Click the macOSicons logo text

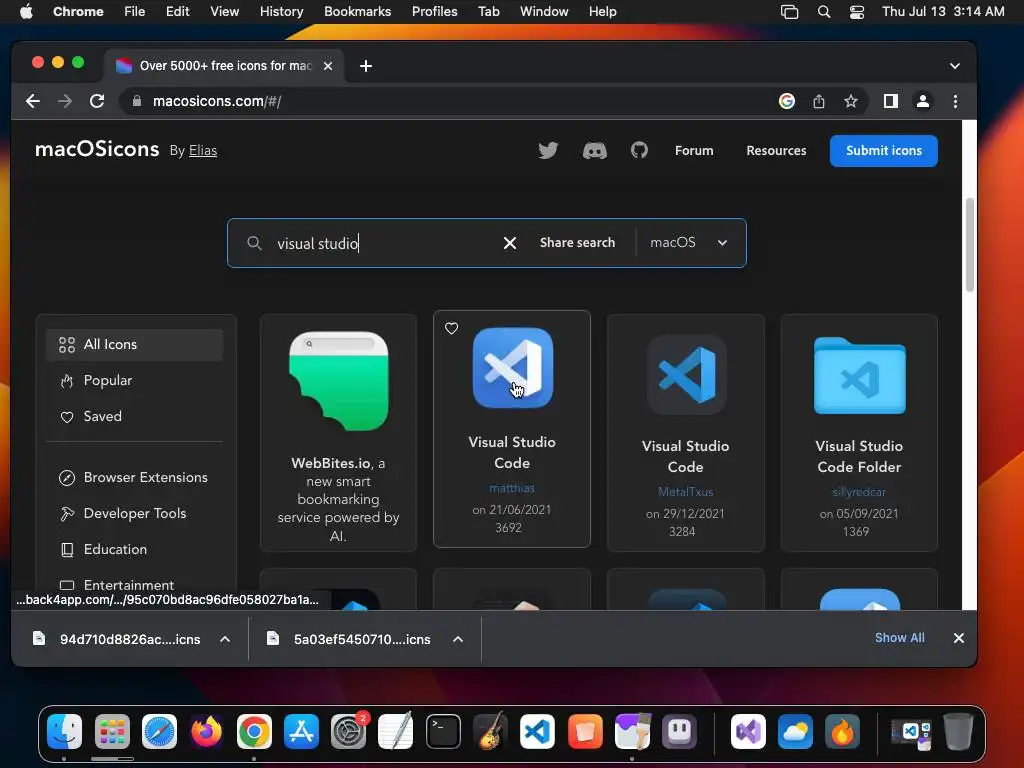(x=97, y=149)
